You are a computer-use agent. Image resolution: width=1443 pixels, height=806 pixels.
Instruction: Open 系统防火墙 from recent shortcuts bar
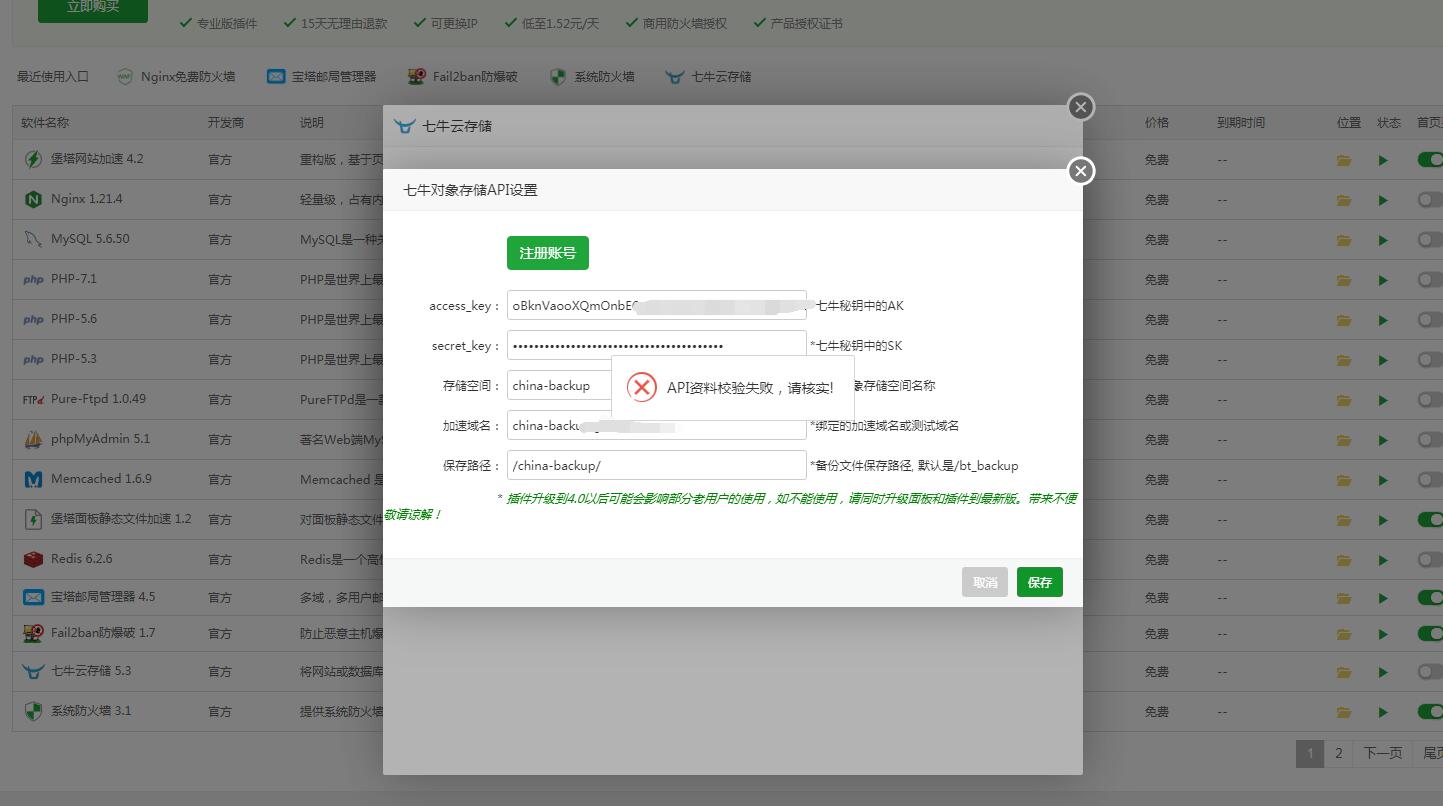pyautogui.click(x=592, y=76)
